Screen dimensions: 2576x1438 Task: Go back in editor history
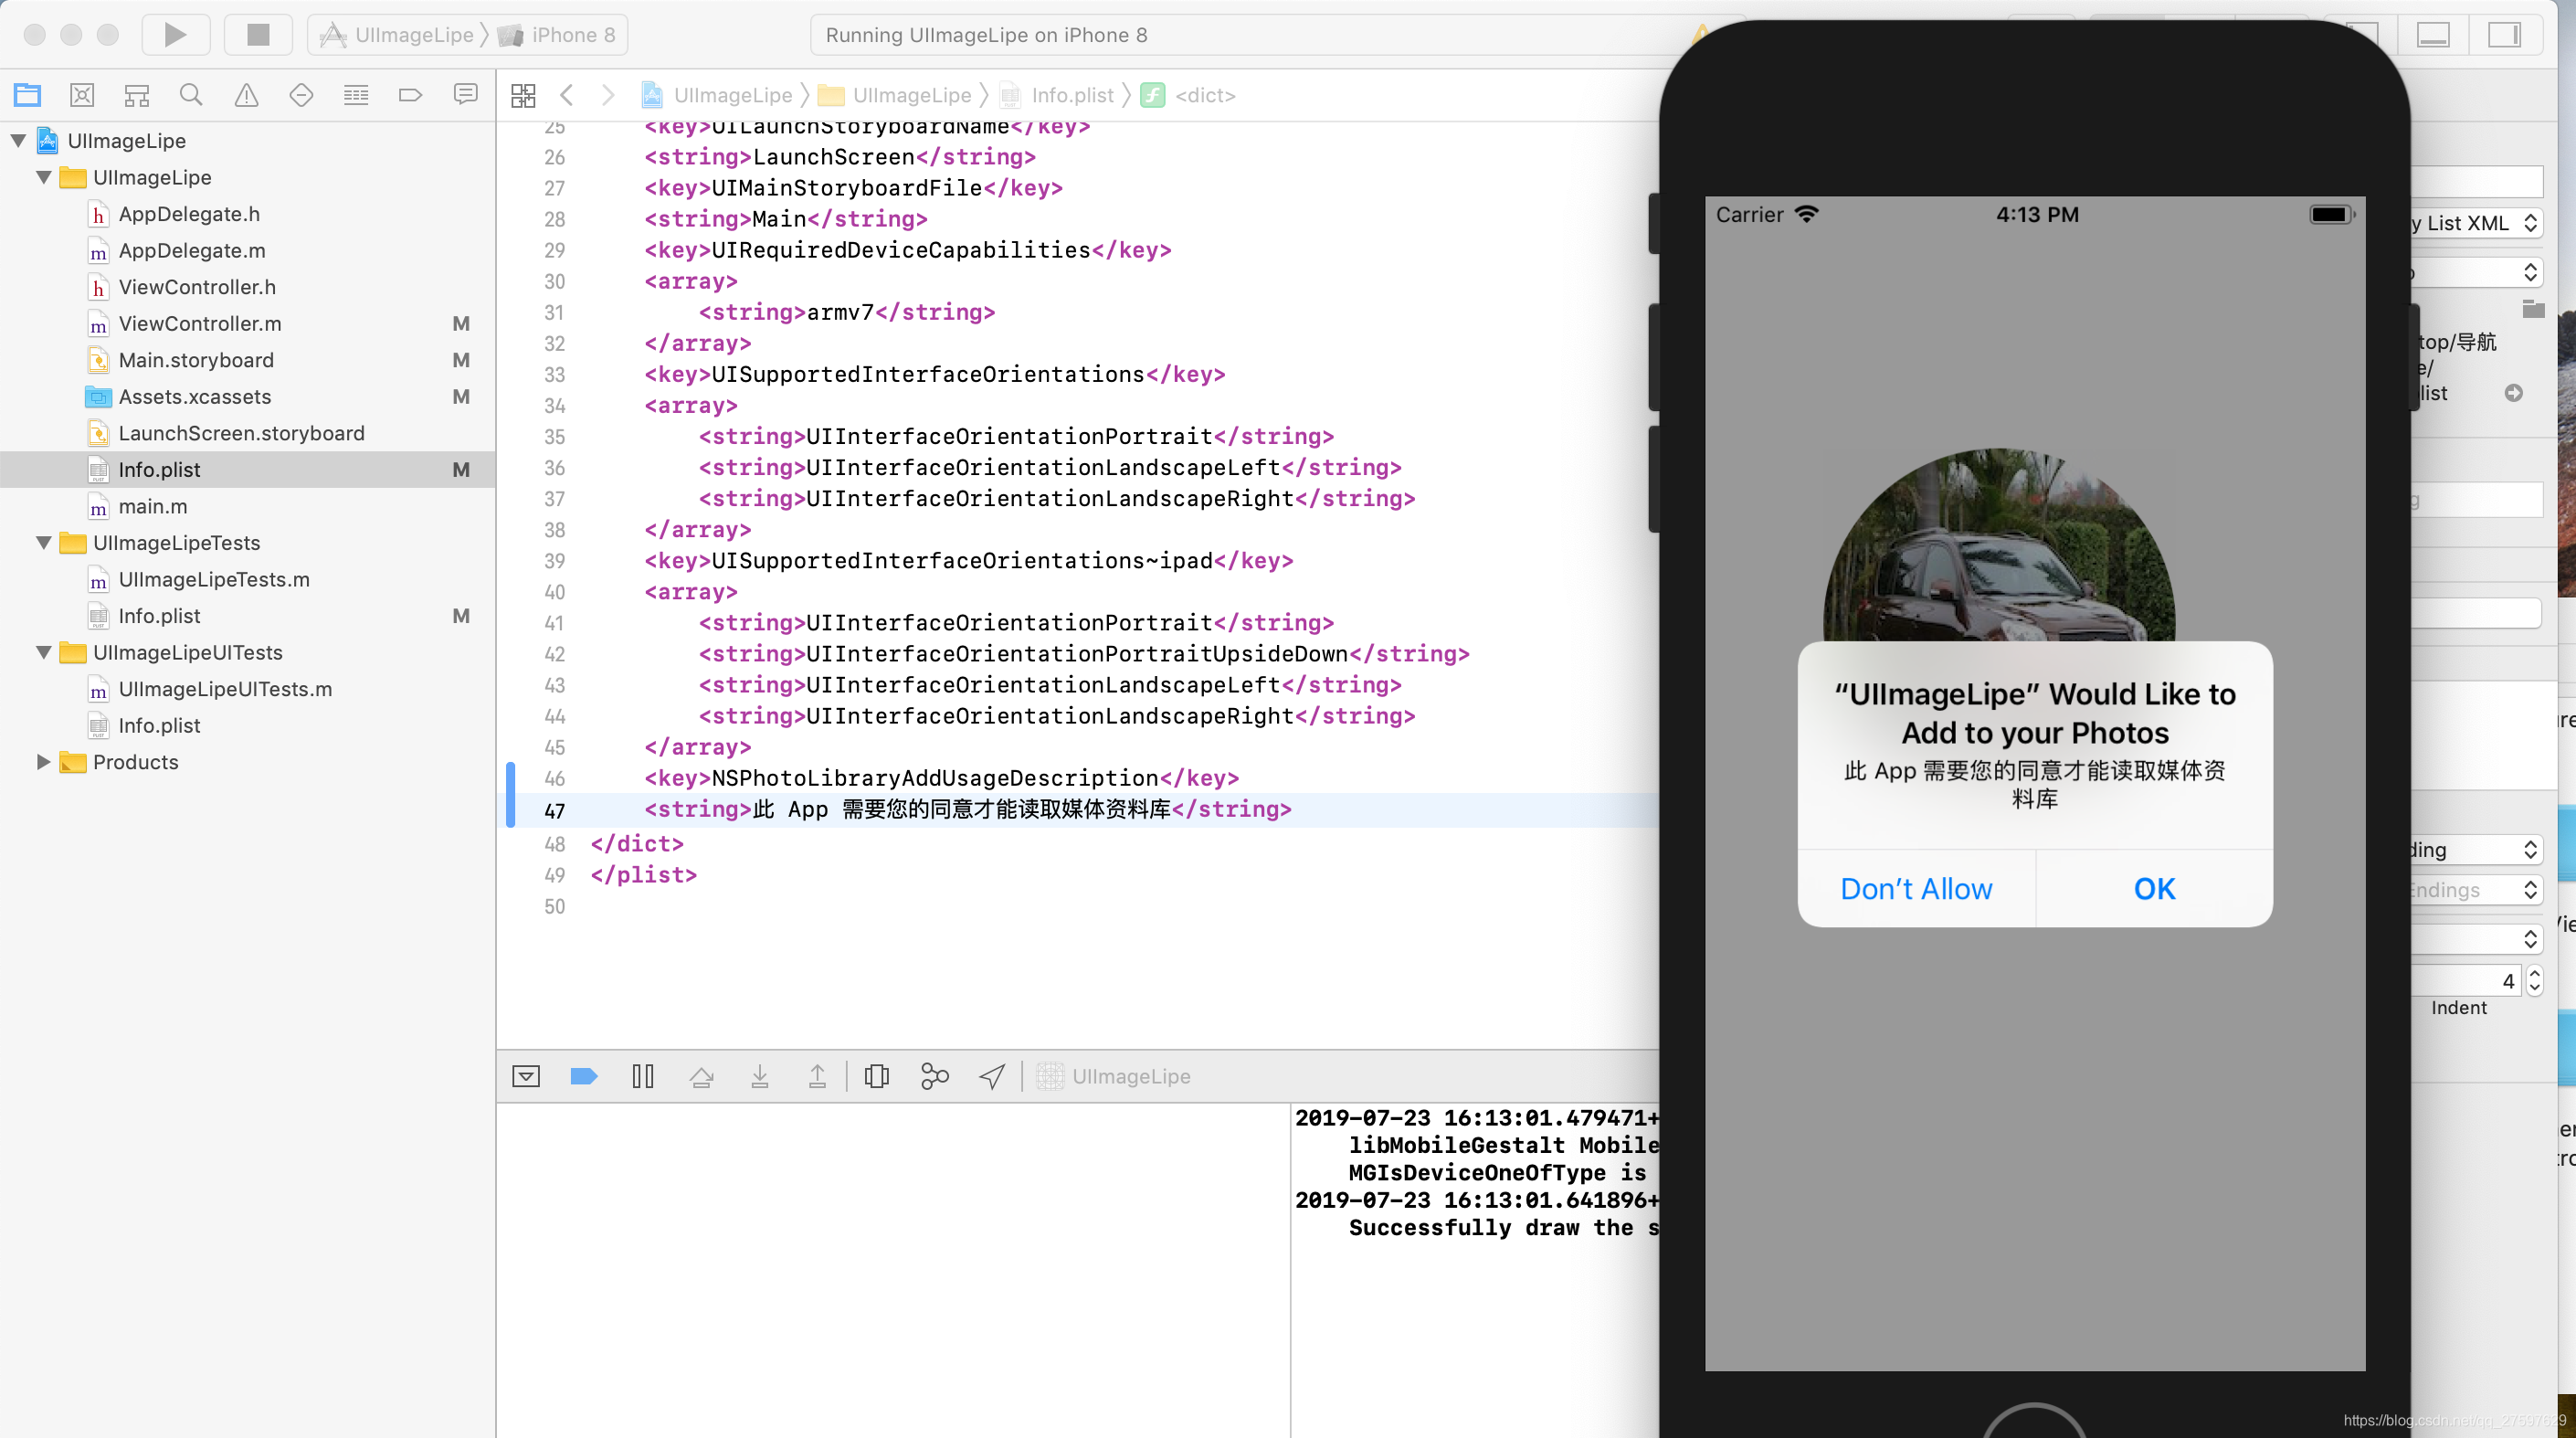(x=567, y=95)
